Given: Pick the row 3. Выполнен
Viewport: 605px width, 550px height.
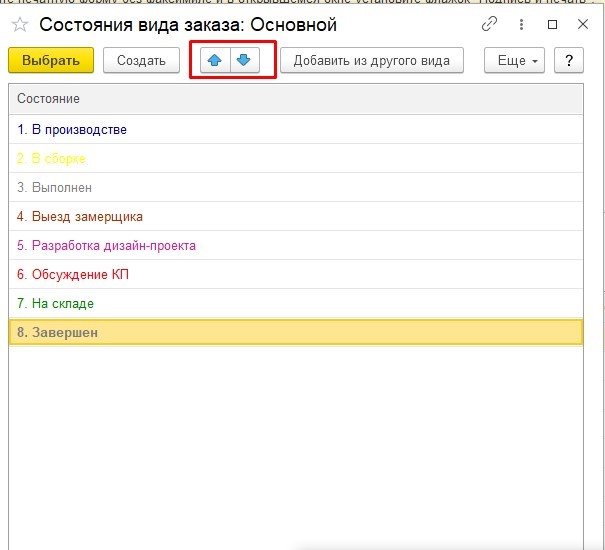Looking at the screenshot, I should 55,187.
